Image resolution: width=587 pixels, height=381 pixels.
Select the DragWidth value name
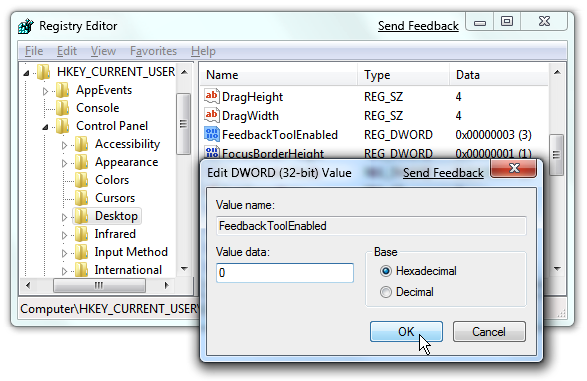[x=250, y=116]
